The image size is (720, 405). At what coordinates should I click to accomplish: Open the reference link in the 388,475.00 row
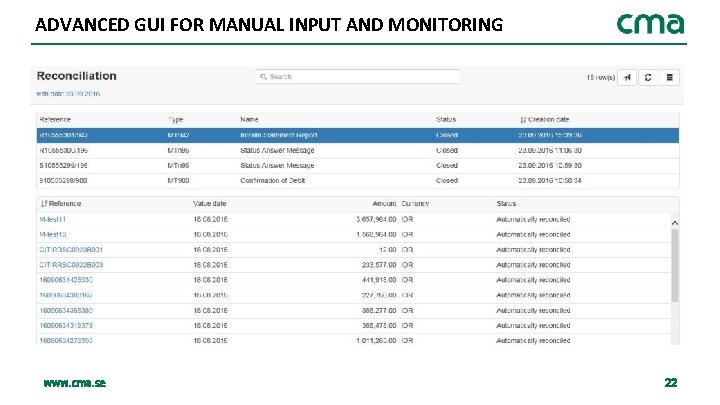click(66, 326)
